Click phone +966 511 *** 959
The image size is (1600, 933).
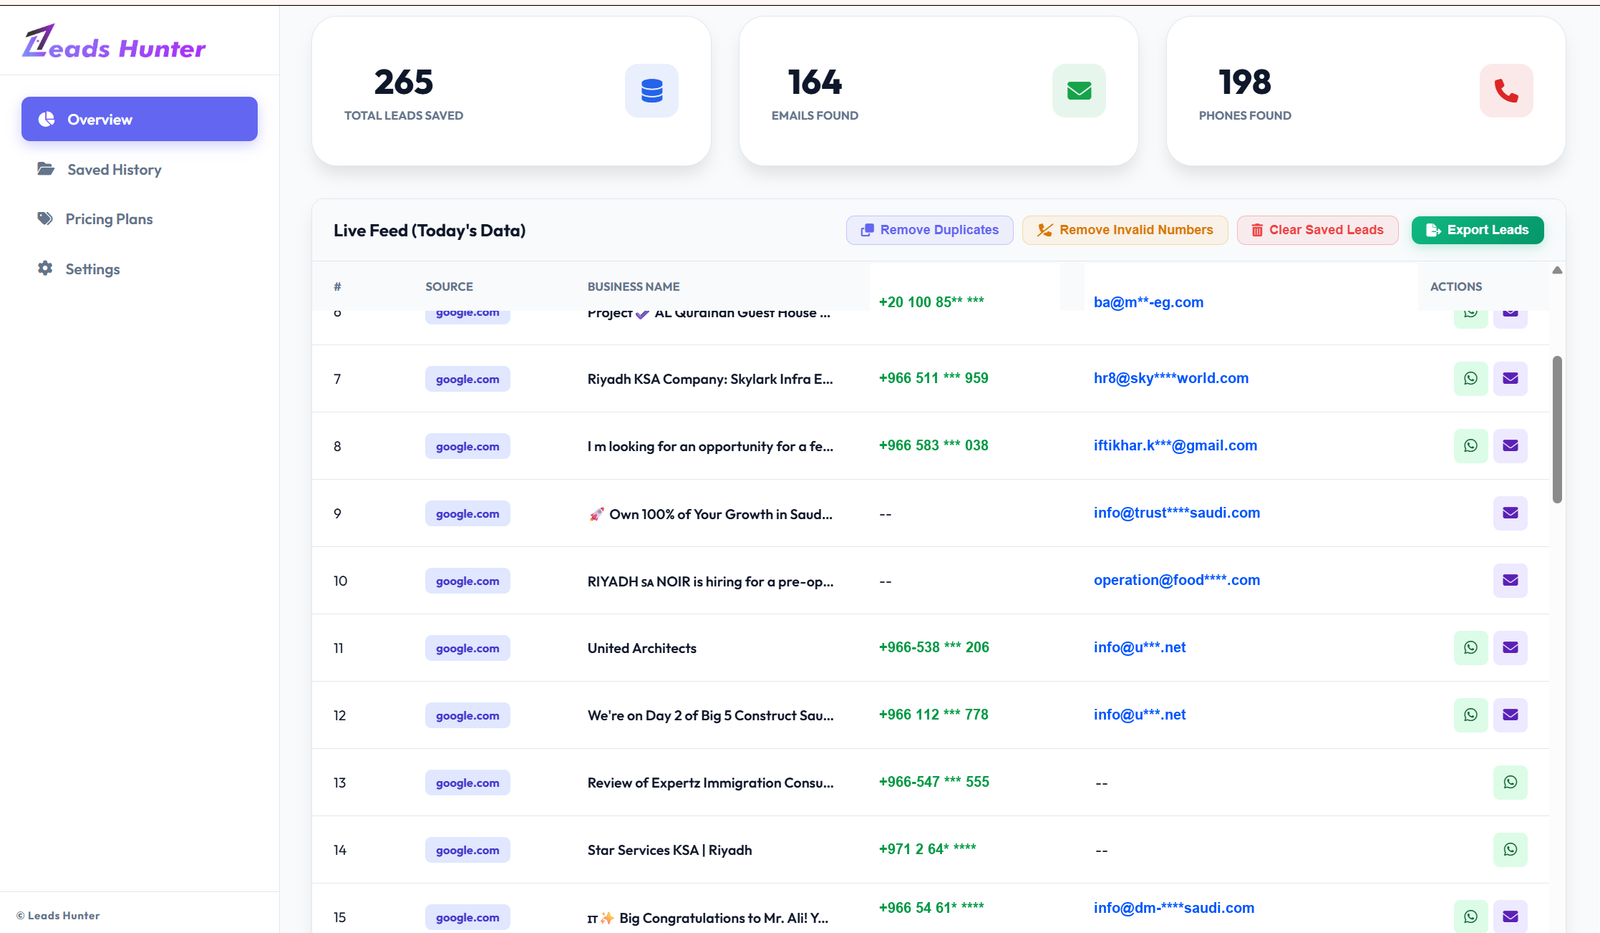pyautogui.click(x=933, y=378)
